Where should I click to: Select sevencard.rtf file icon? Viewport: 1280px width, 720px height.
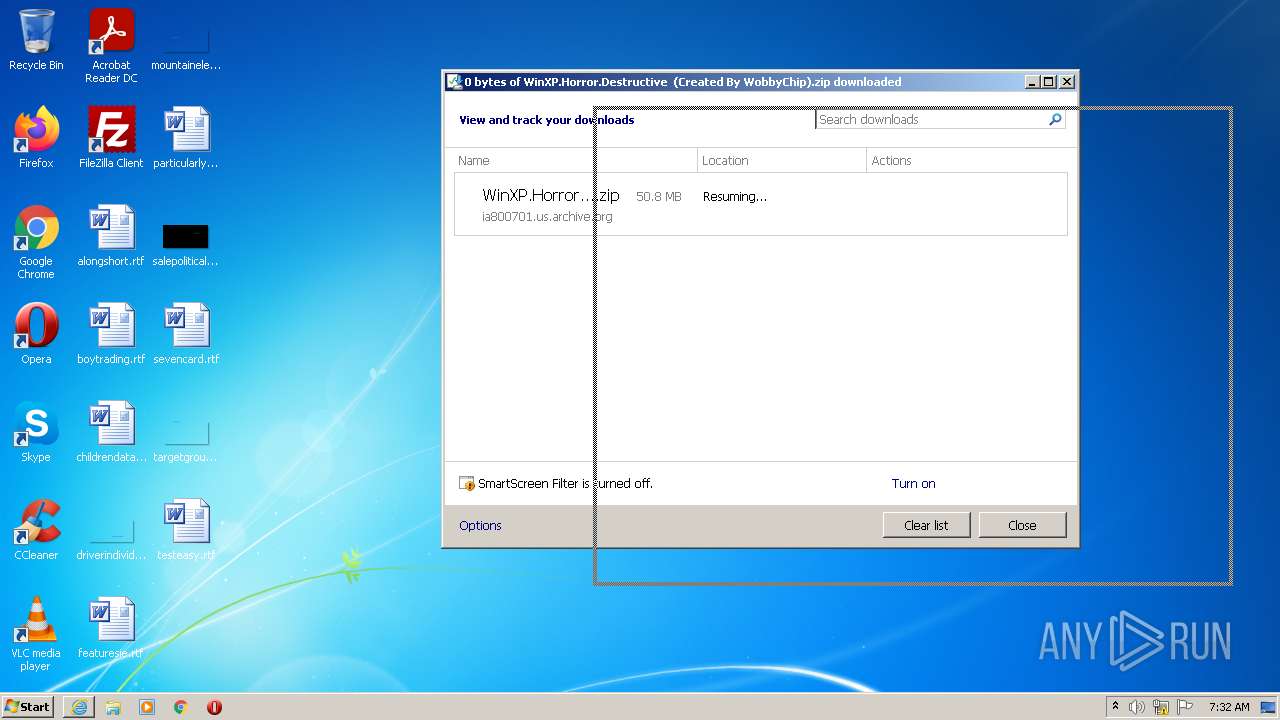click(x=186, y=334)
